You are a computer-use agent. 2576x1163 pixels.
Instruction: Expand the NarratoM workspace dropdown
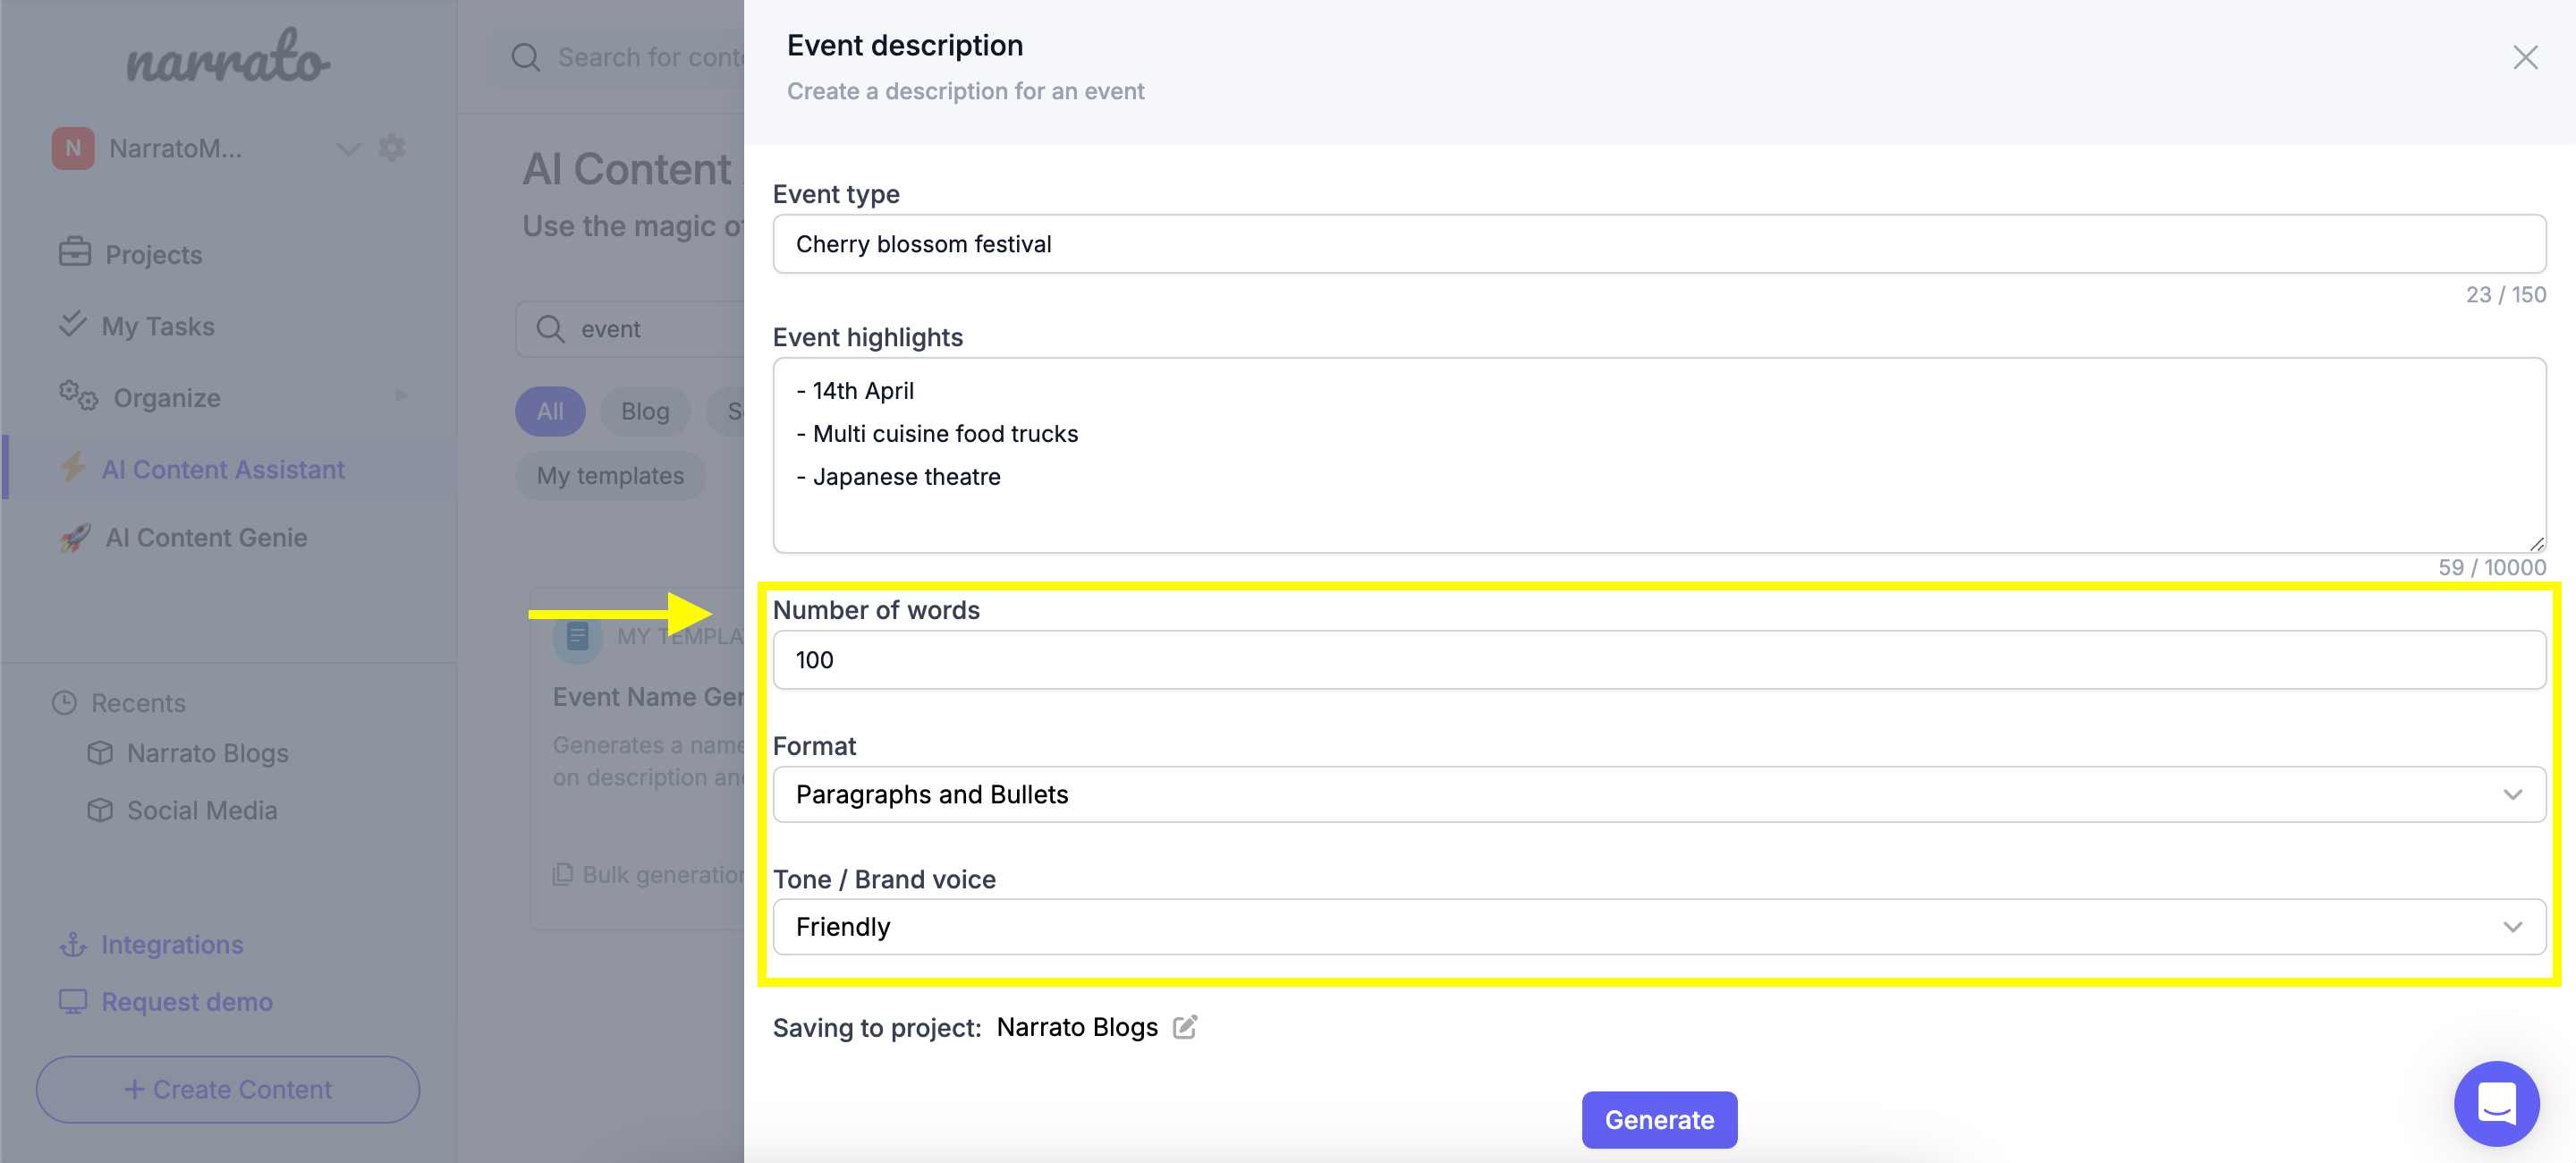pyautogui.click(x=348, y=149)
